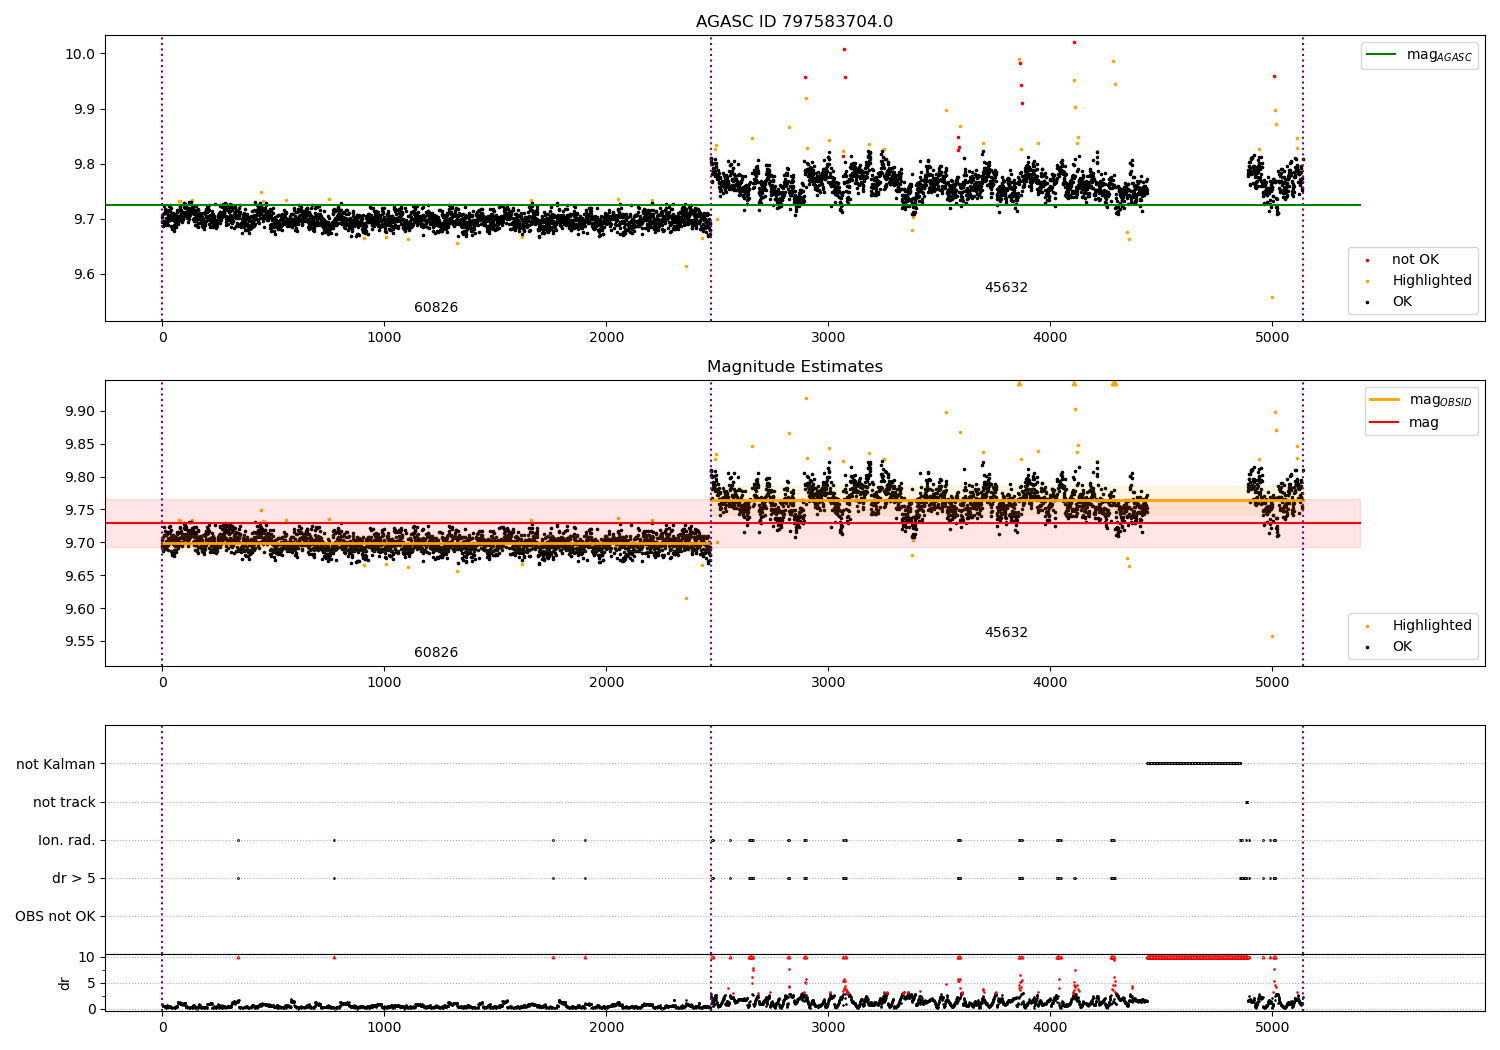The image size is (1500, 1050).
Task: Click the red 'mag' legend entry
Action: (1404, 423)
